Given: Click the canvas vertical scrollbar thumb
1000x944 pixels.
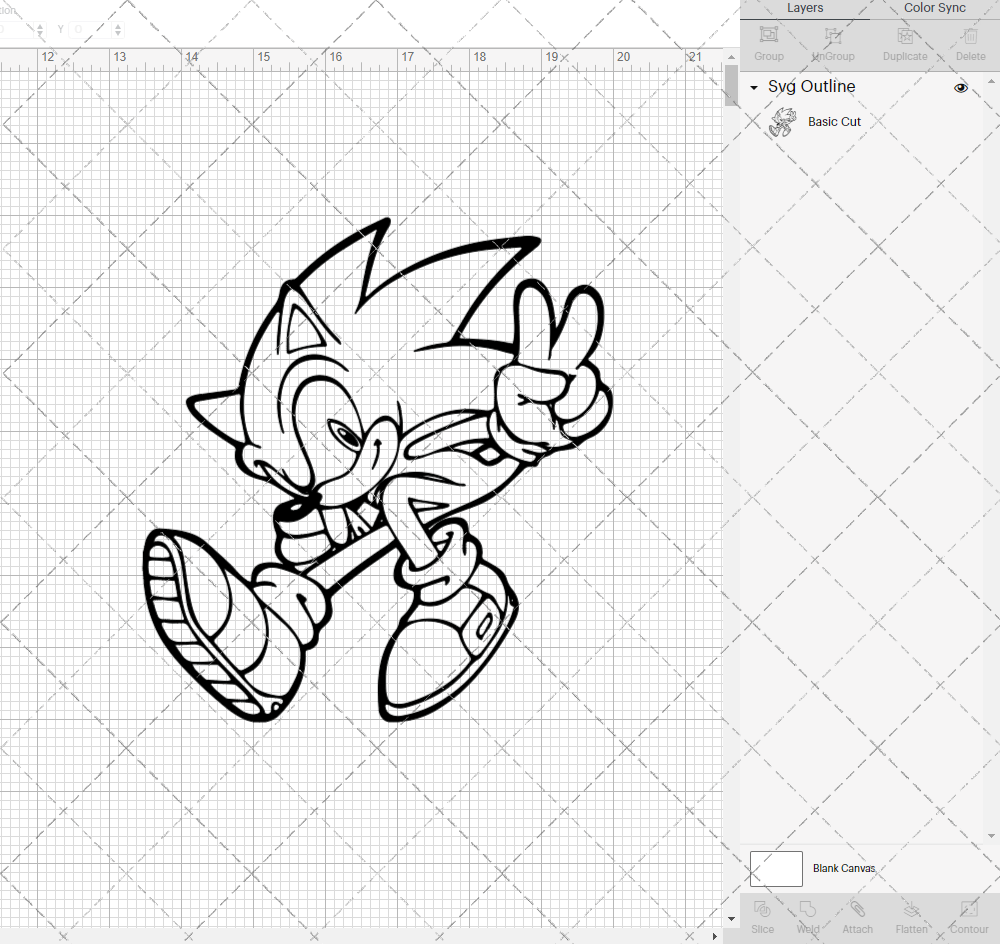Looking at the screenshot, I should [x=731, y=85].
